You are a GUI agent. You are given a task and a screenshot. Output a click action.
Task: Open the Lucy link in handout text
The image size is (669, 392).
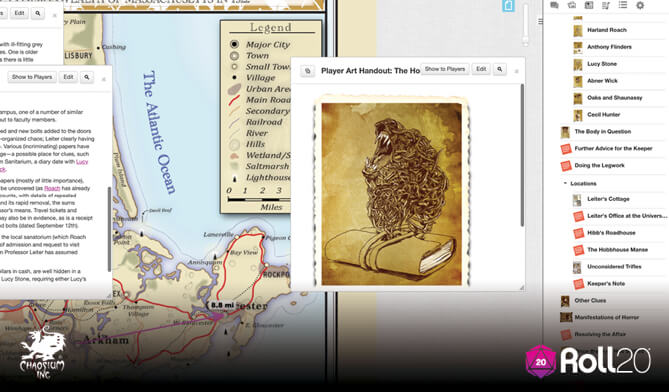tap(82, 162)
